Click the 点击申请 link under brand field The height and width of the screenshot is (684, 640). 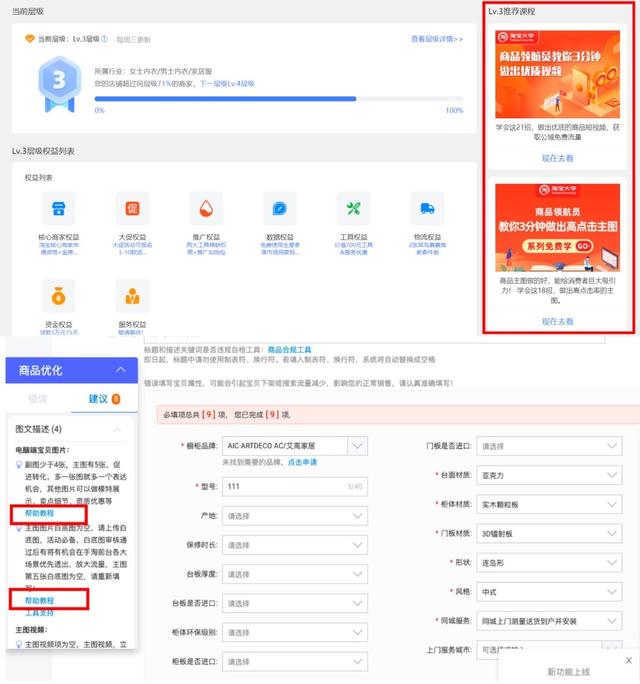tap(302, 462)
